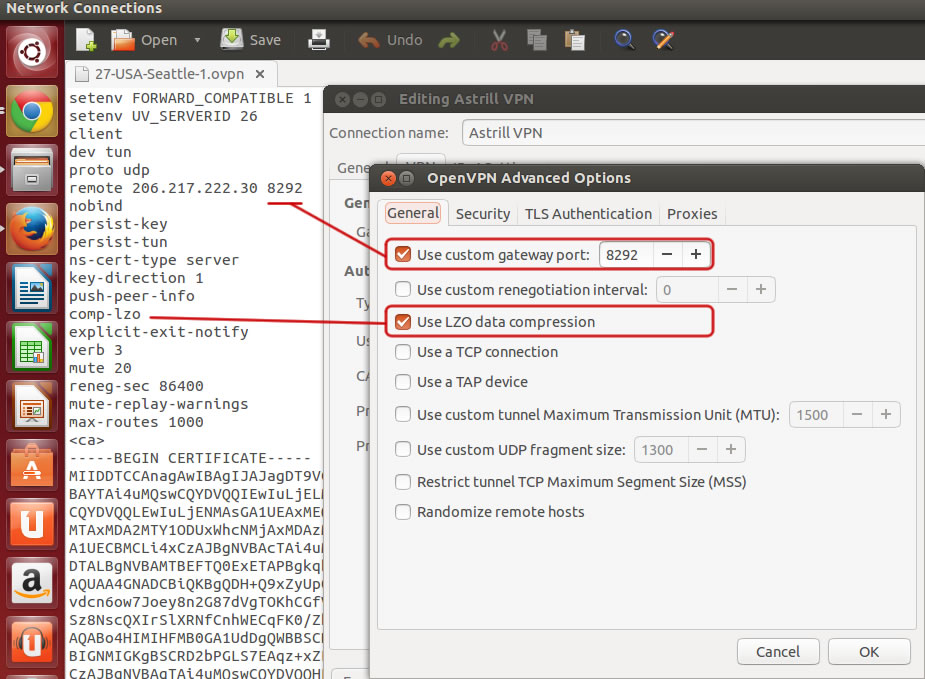The image size is (925, 679).
Task: Save the current file in gedit
Action: pyautogui.click(x=250, y=40)
